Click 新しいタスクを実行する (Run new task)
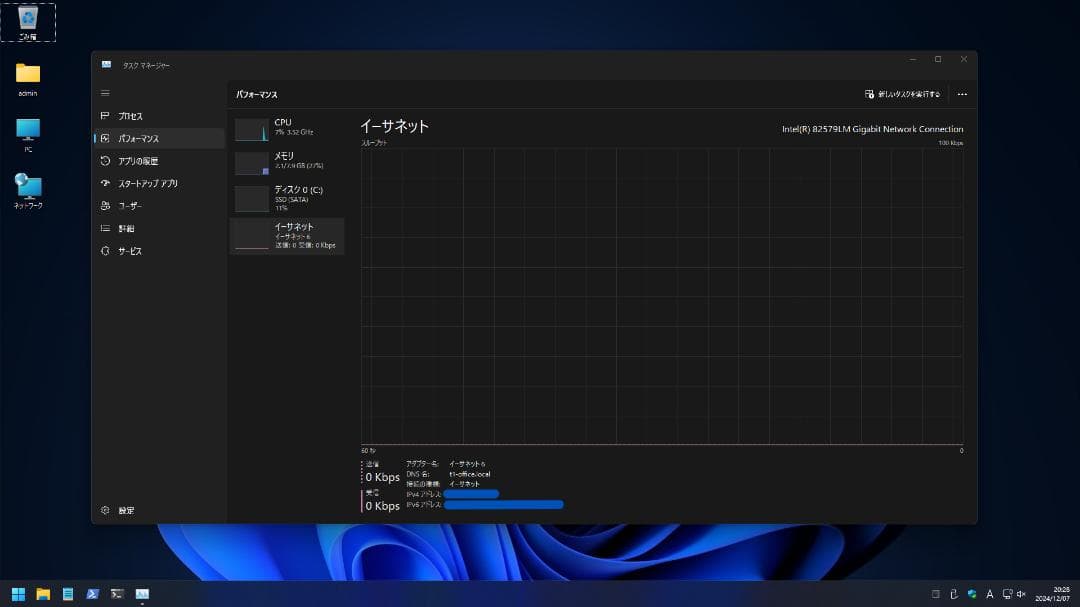 902,94
